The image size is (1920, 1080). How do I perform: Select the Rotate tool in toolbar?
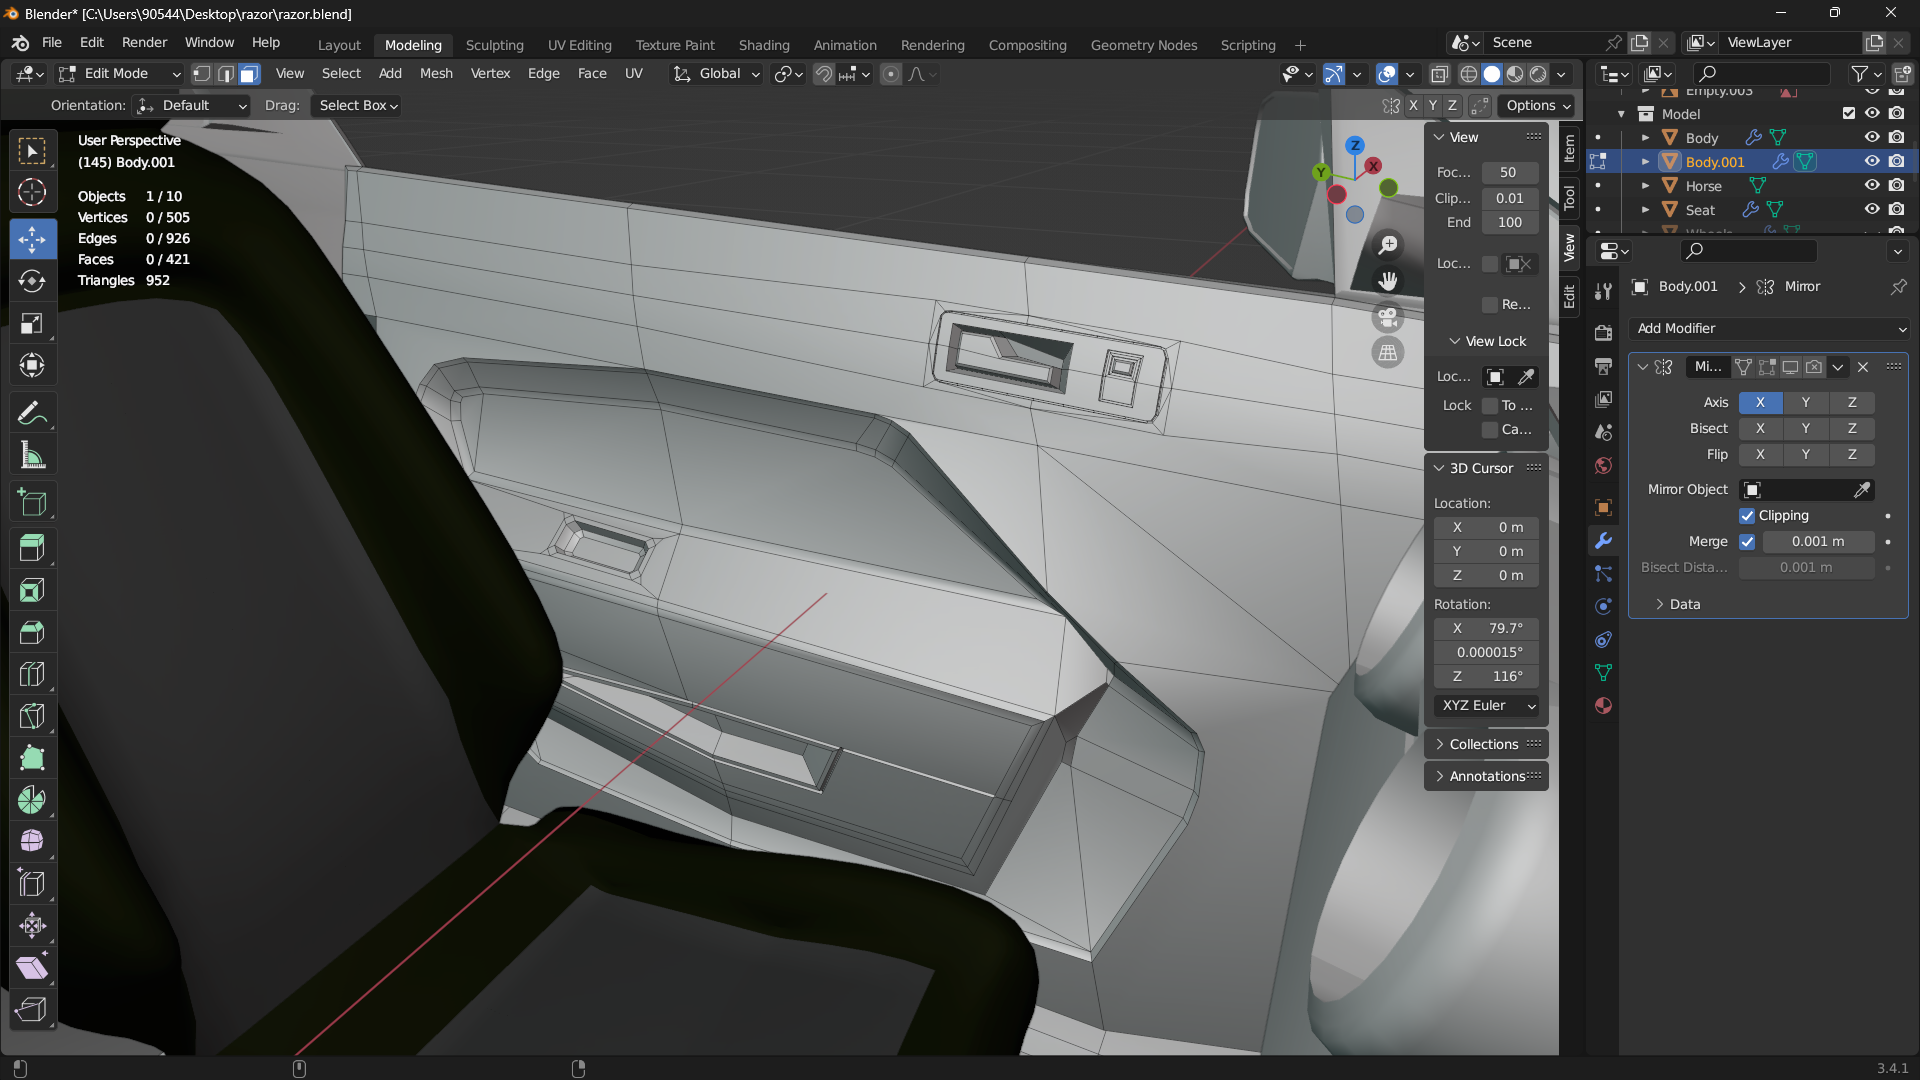tap(32, 282)
